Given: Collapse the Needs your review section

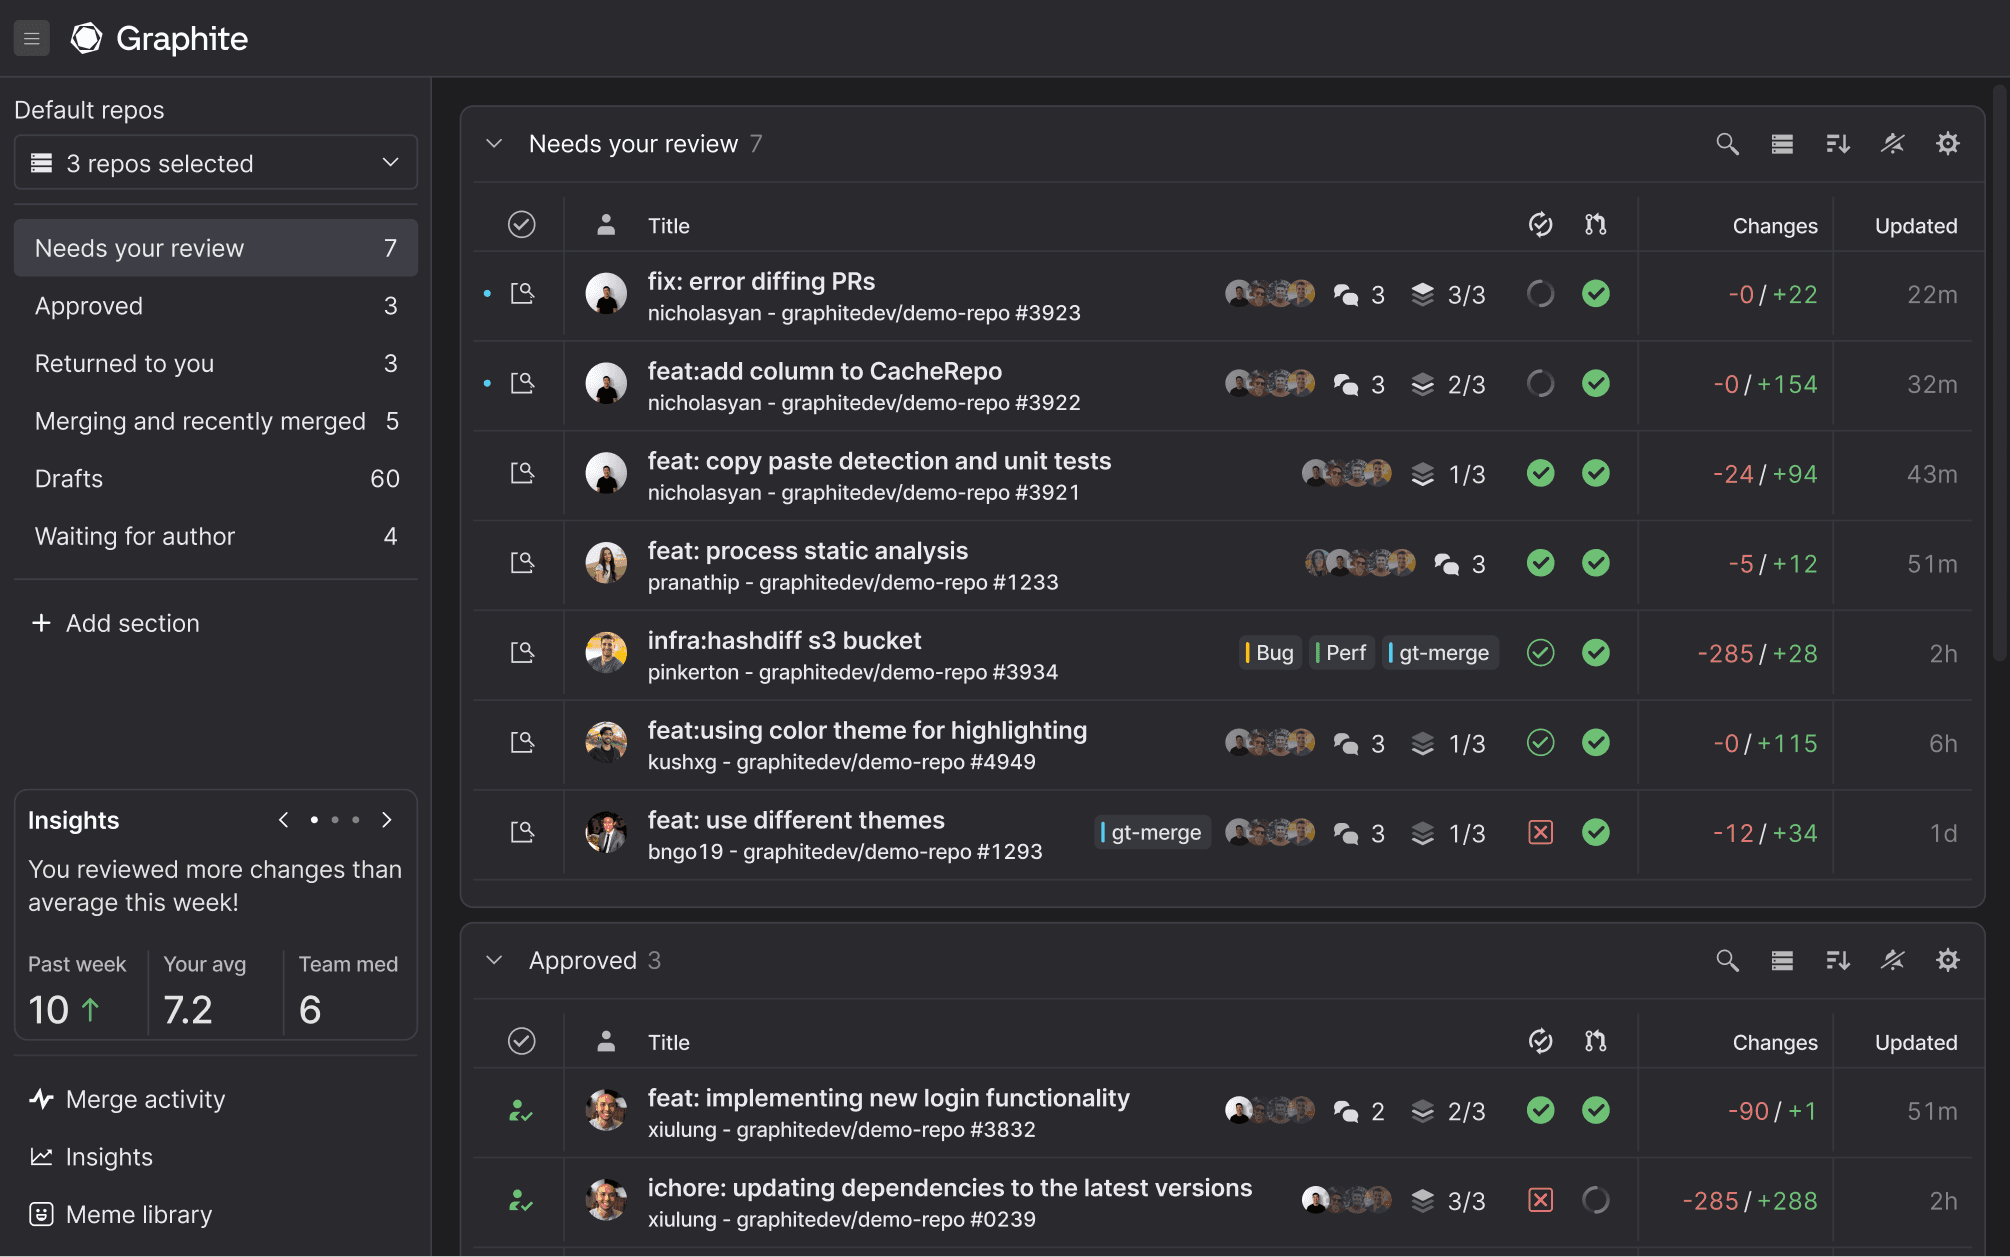Looking at the screenshot, I should click(x=492, y=142).
